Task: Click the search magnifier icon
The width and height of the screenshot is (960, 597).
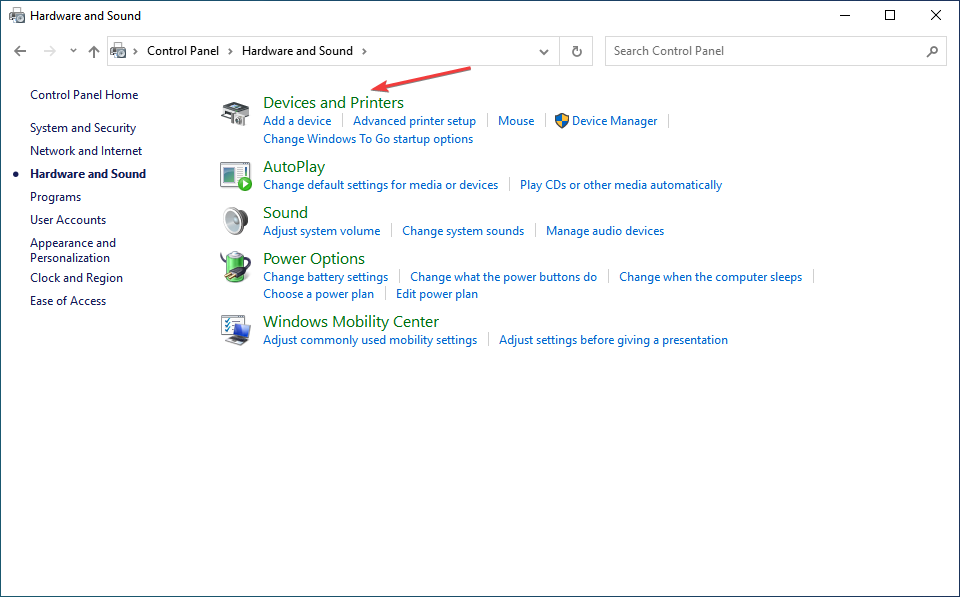Action: [932, 51]
